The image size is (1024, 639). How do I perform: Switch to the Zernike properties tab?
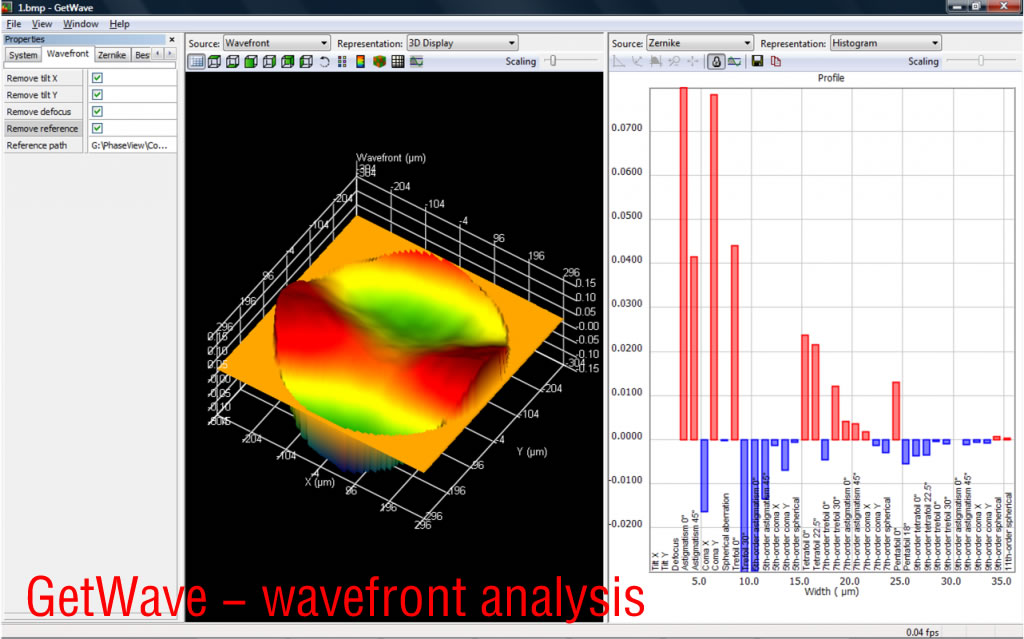click(x=111, y=54)
